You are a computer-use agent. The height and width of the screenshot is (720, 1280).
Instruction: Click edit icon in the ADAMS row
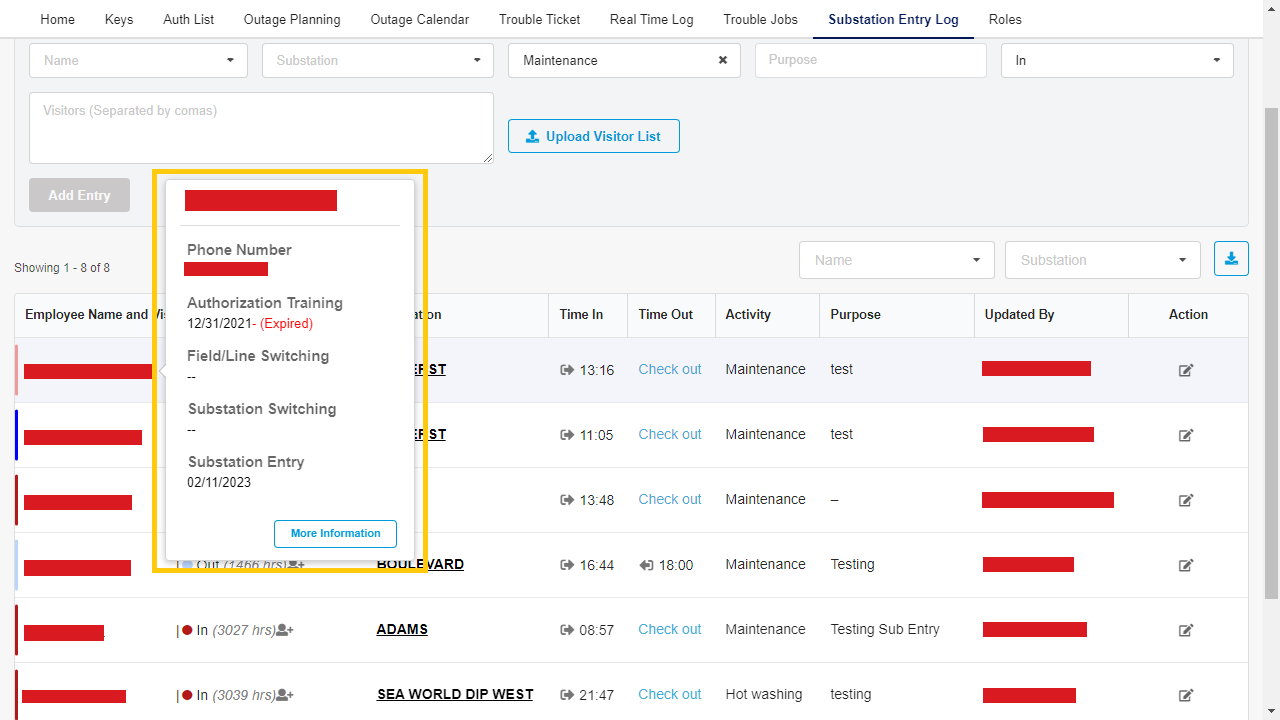tap(1186, 630)
